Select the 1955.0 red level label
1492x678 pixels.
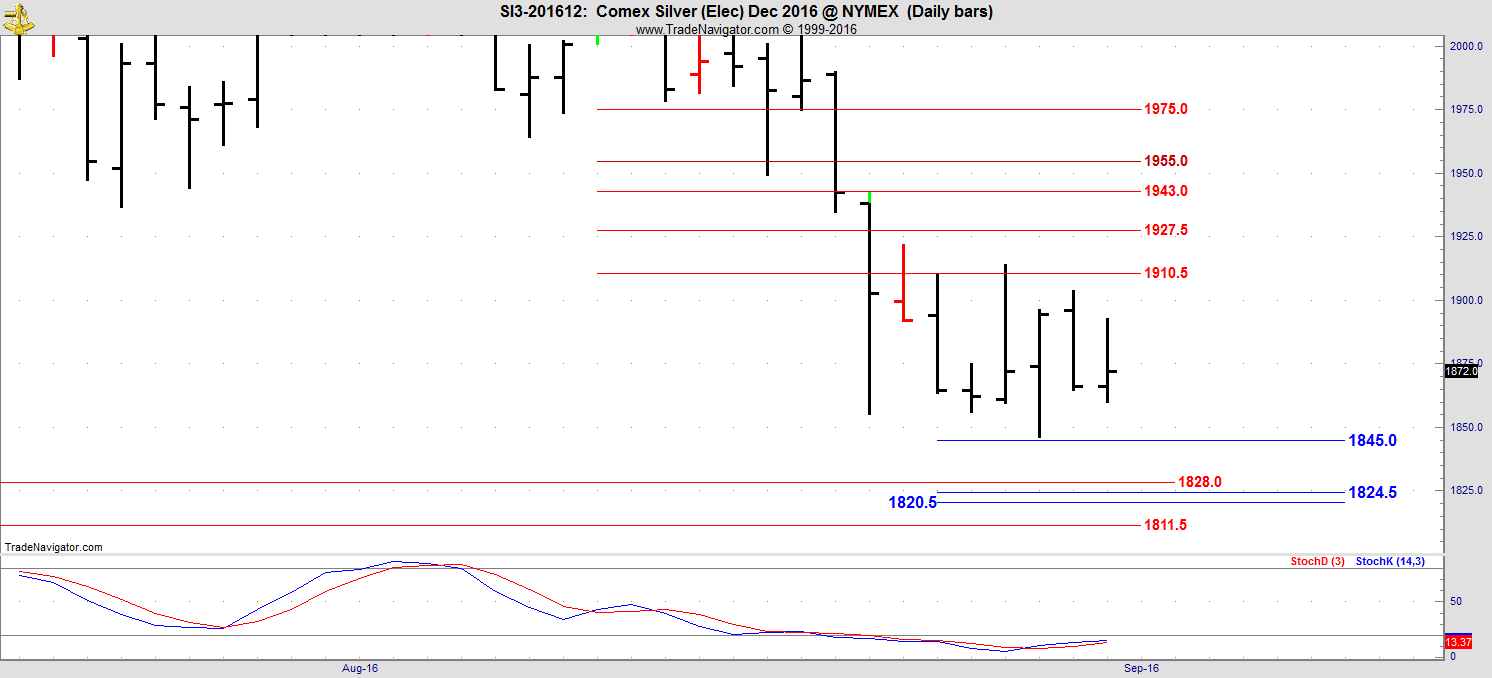pos(1165,161)
